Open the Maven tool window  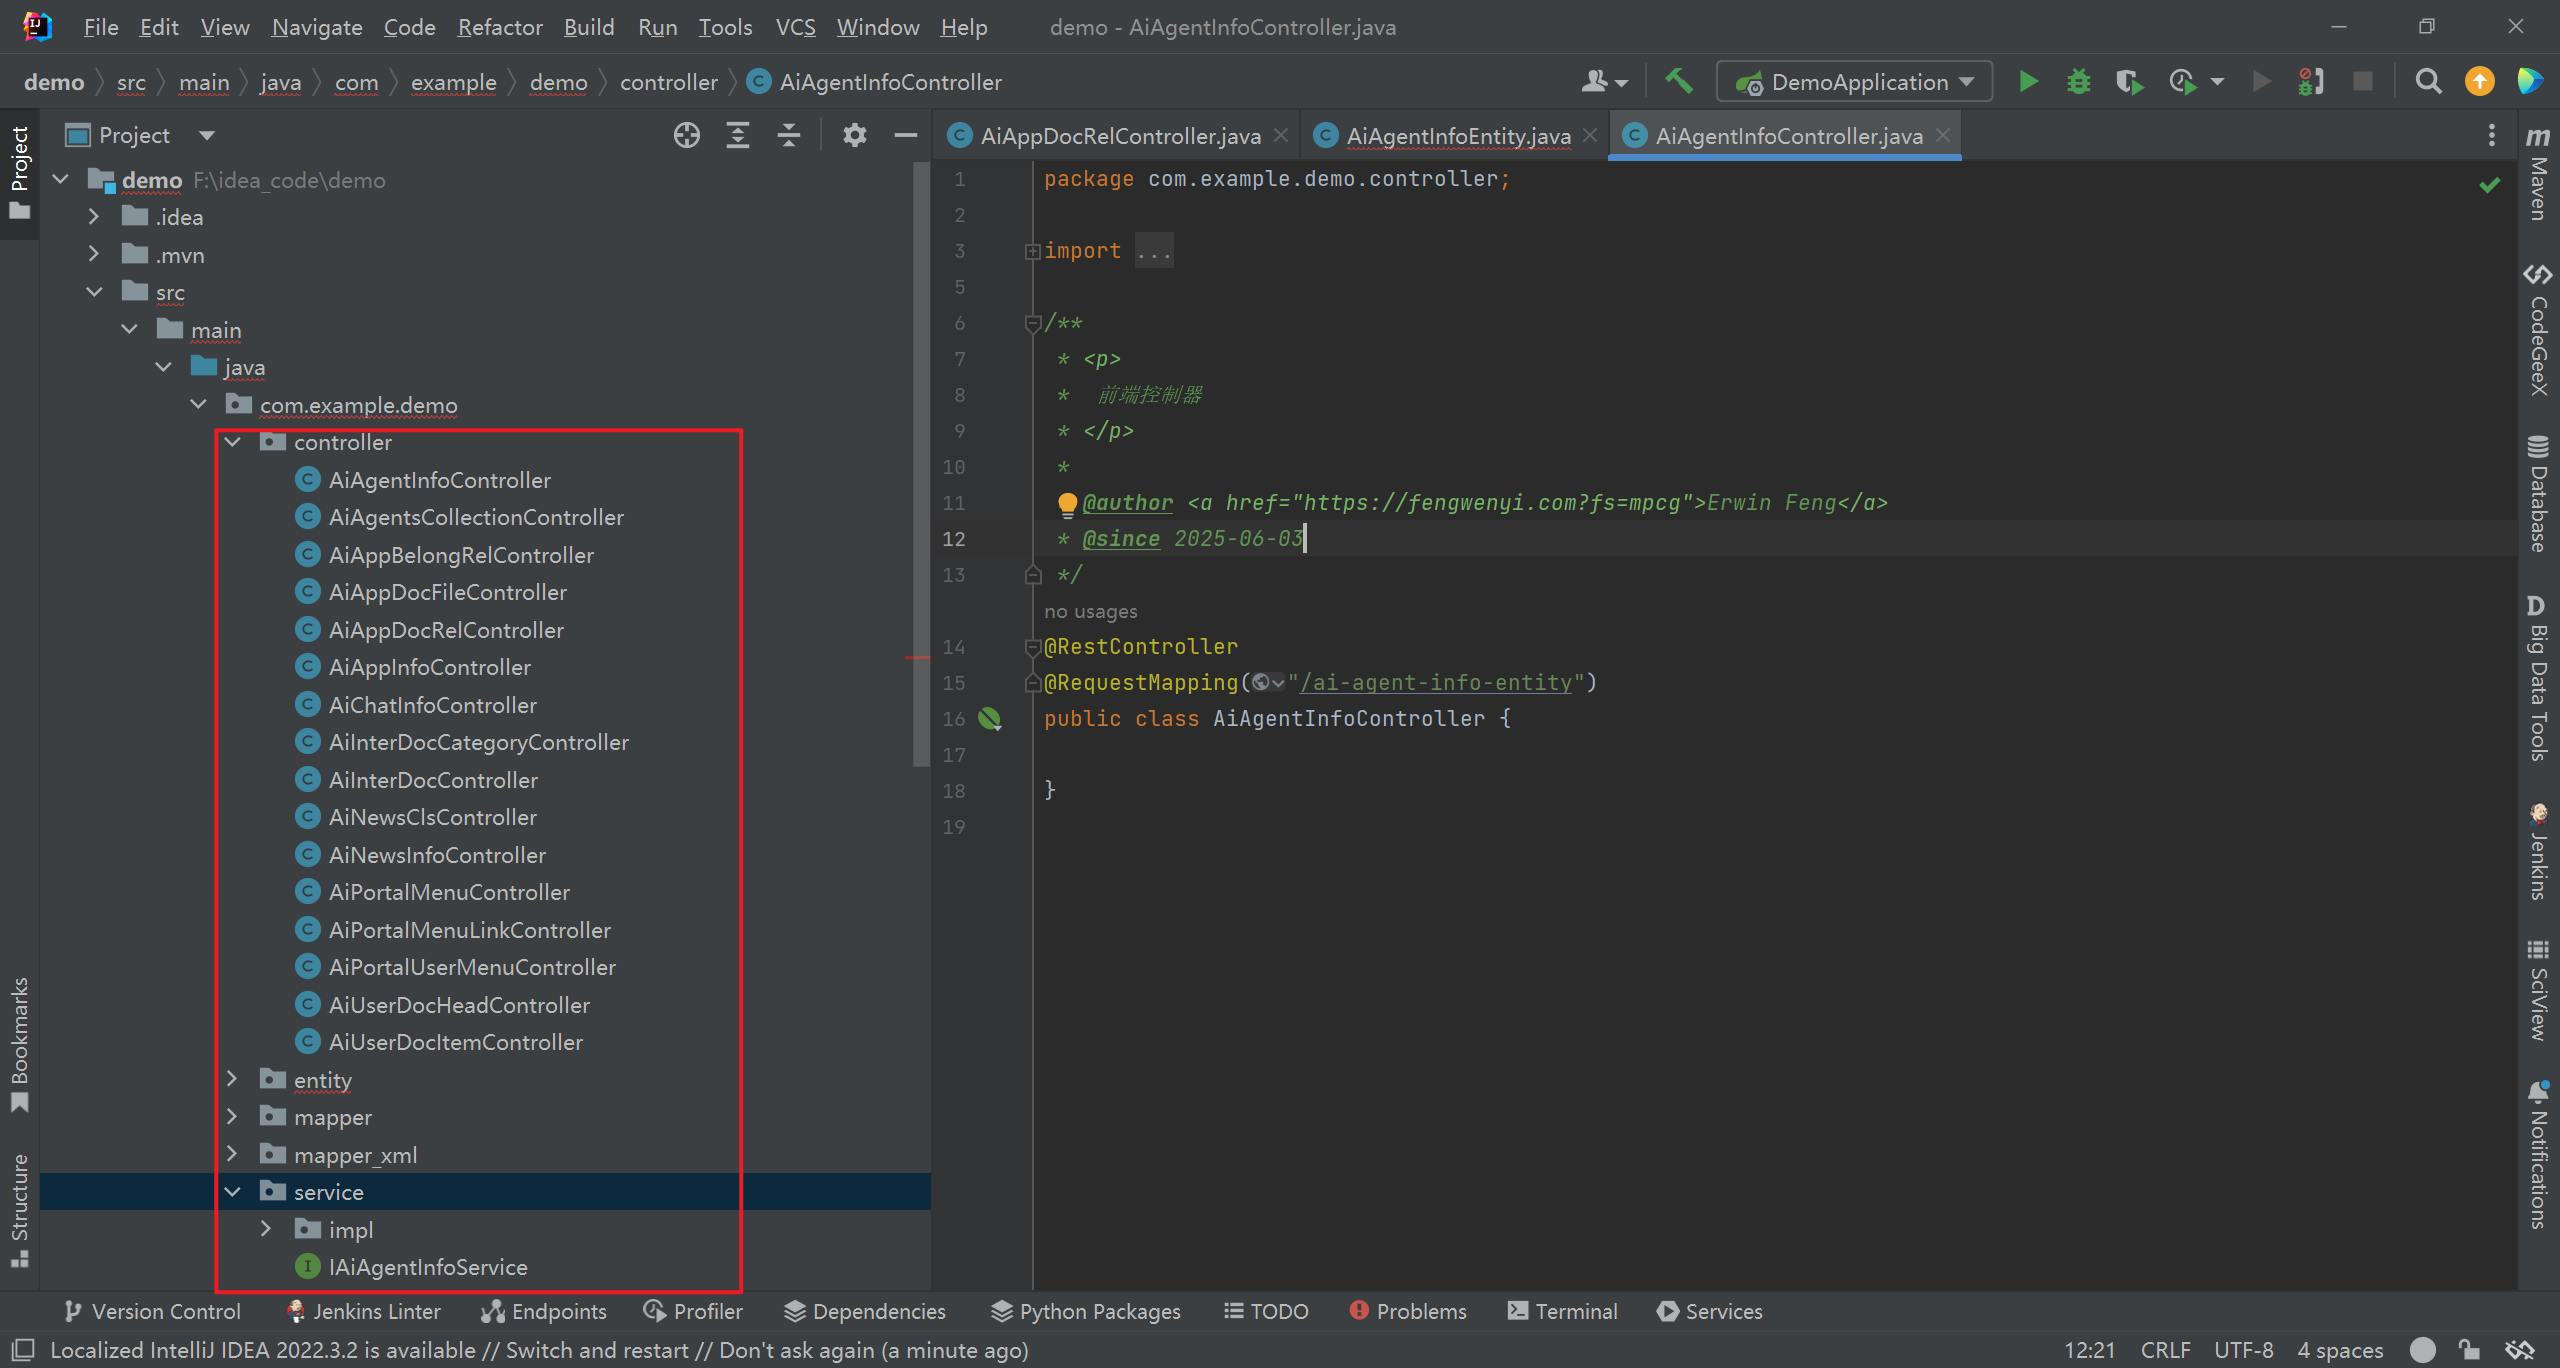(x=2538, y=172)
